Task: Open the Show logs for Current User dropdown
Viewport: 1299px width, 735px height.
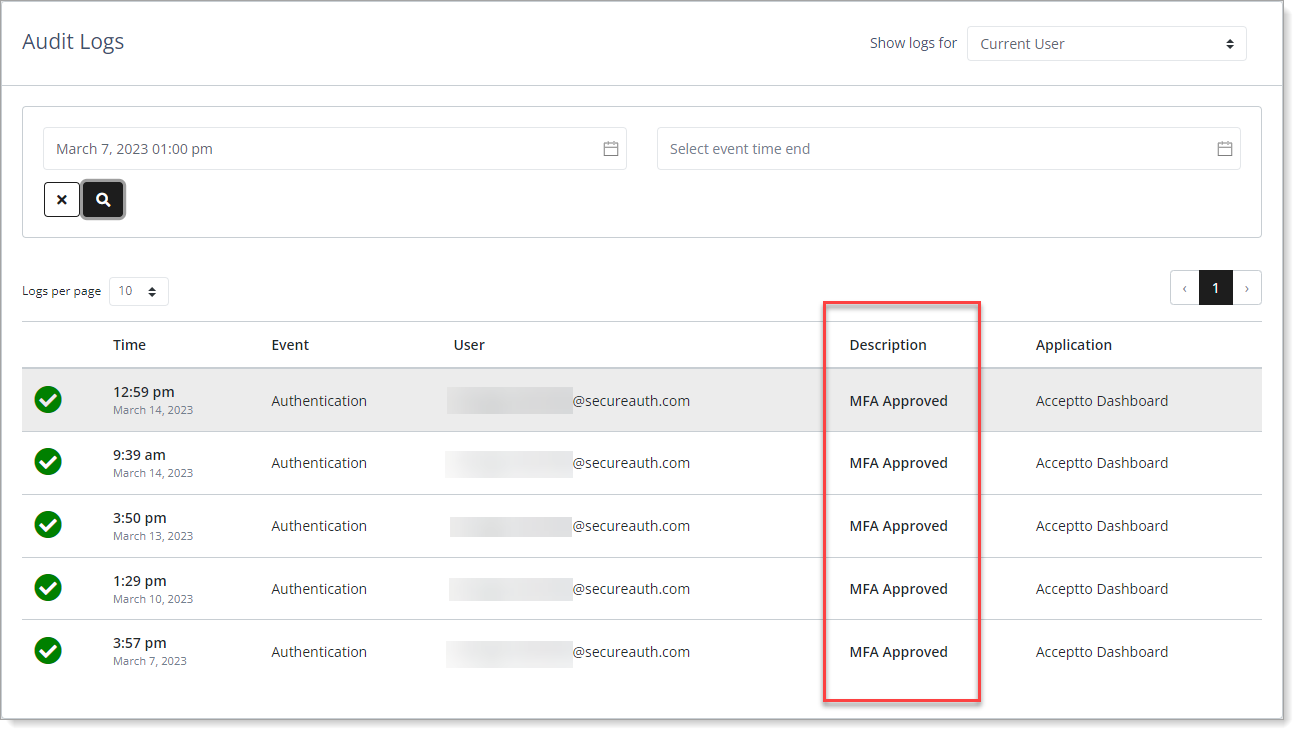Action: (x=1106, y=44)
